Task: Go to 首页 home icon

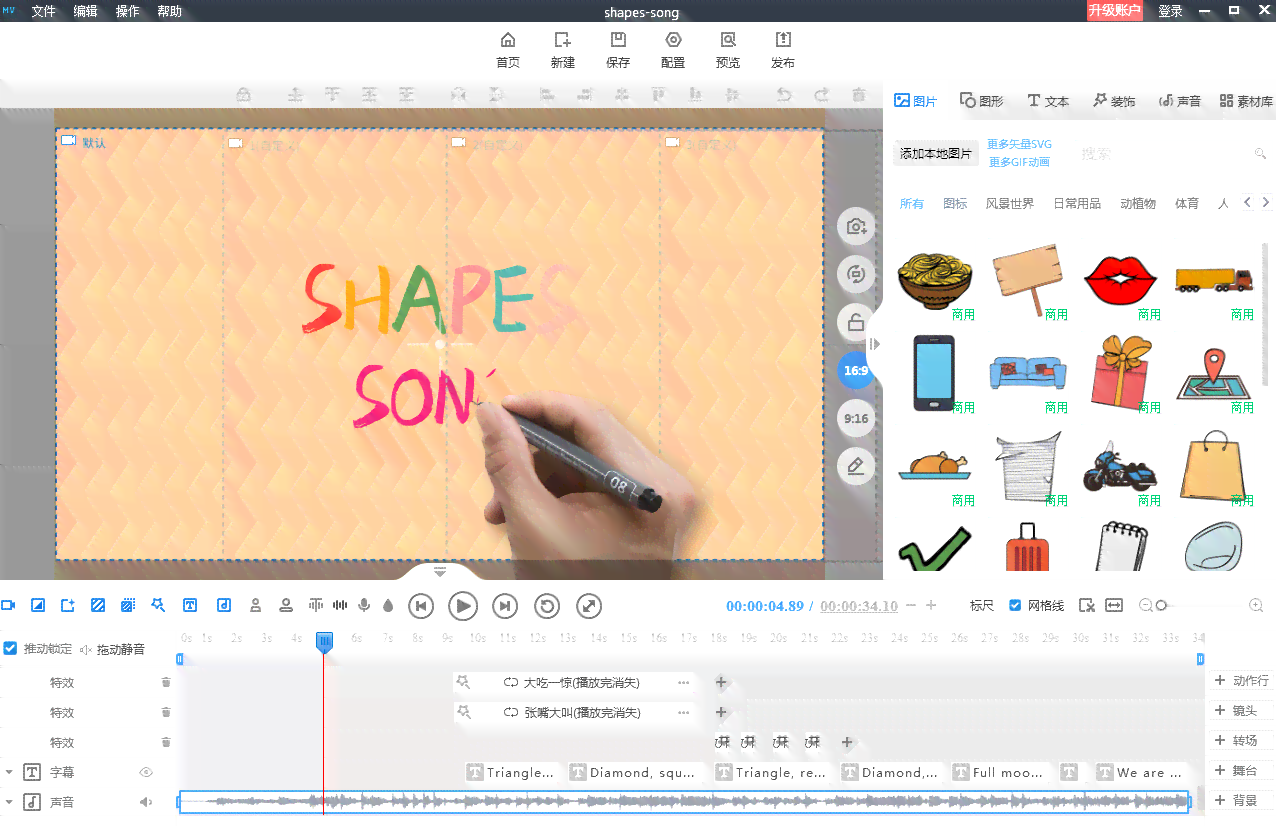Action: click(x=508, y=49)
